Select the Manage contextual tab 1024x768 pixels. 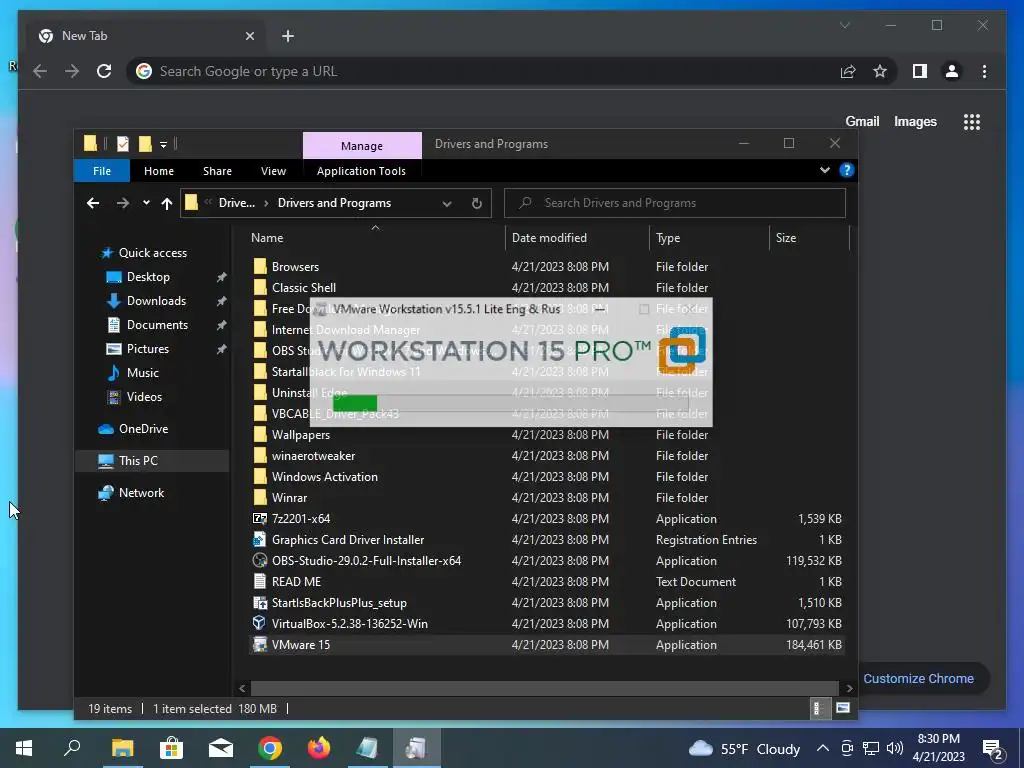(x=362, y=146)
